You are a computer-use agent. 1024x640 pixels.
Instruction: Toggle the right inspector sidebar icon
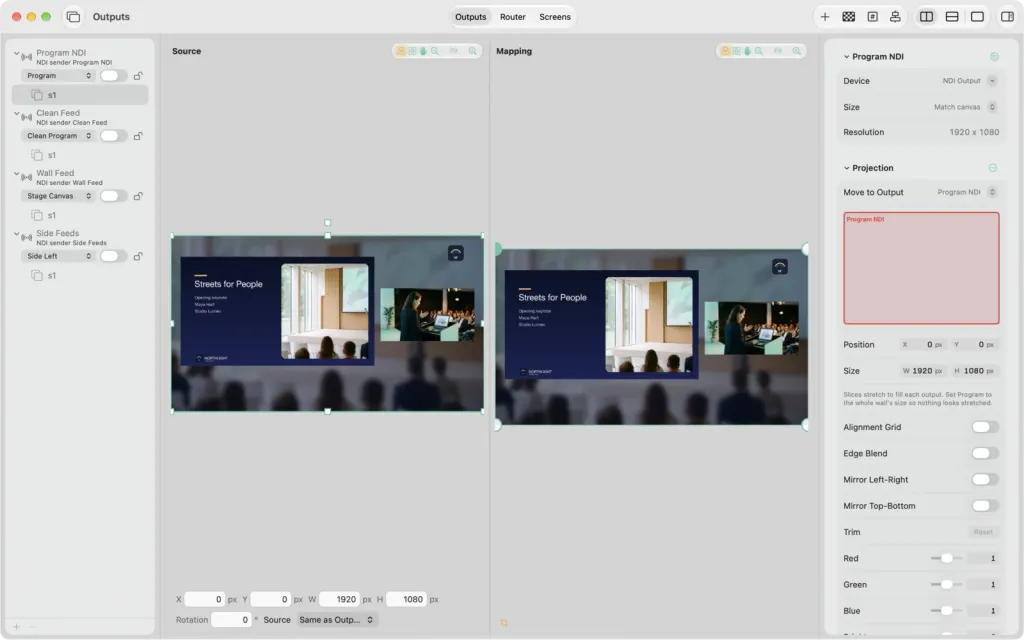point(1007,17)
